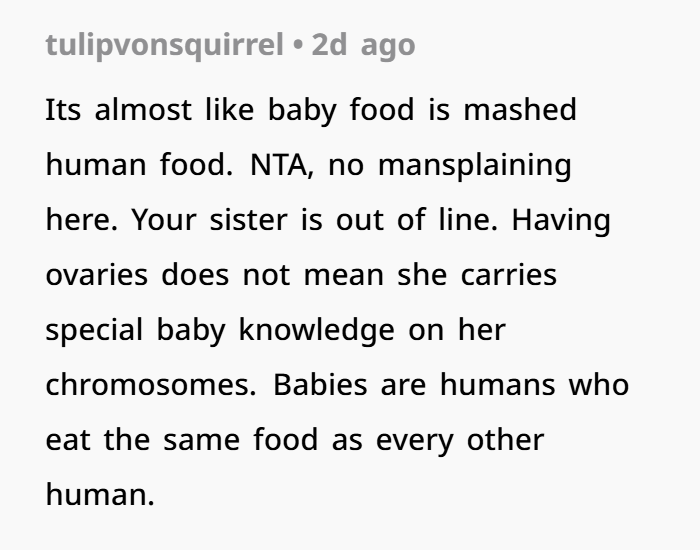700x550 pixels.
Task: Click the bullet separator after the username
Action: point(298,47)
